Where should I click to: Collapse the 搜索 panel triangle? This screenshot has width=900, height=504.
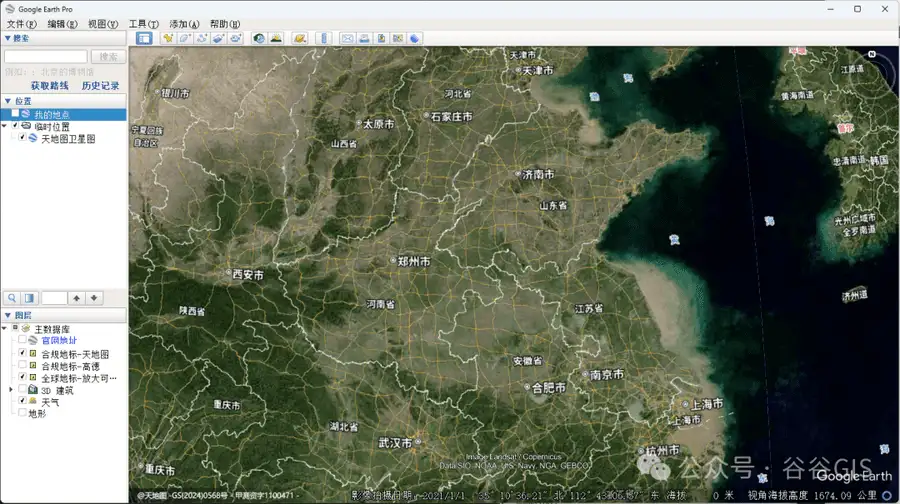7,38
